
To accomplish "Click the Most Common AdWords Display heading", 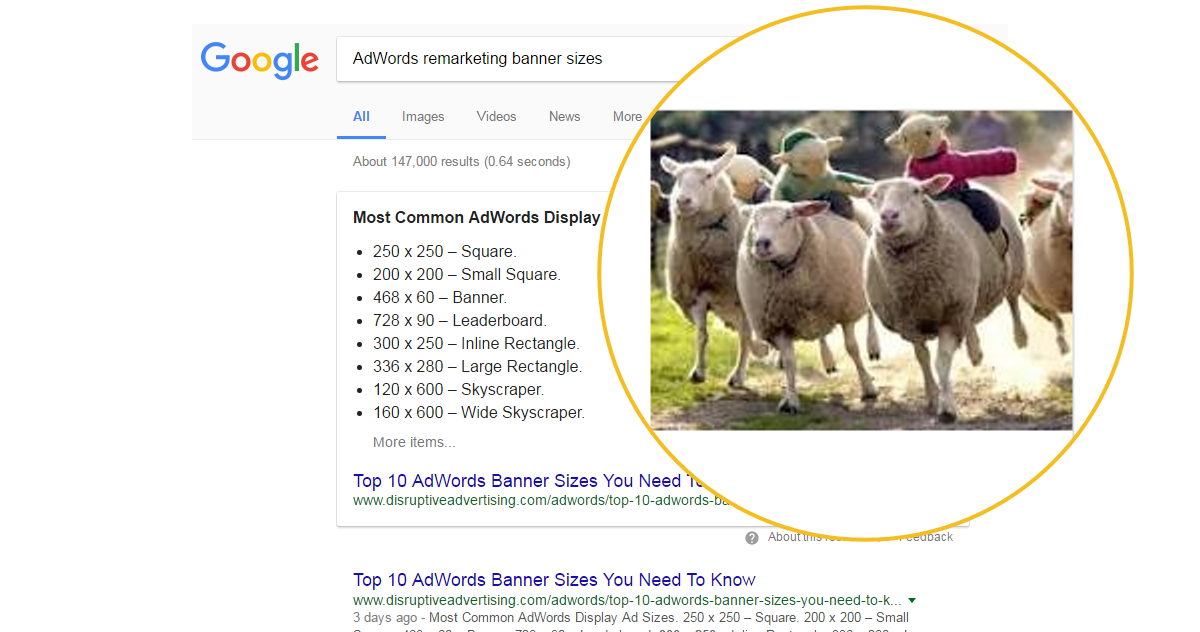I will click(477, 217).
